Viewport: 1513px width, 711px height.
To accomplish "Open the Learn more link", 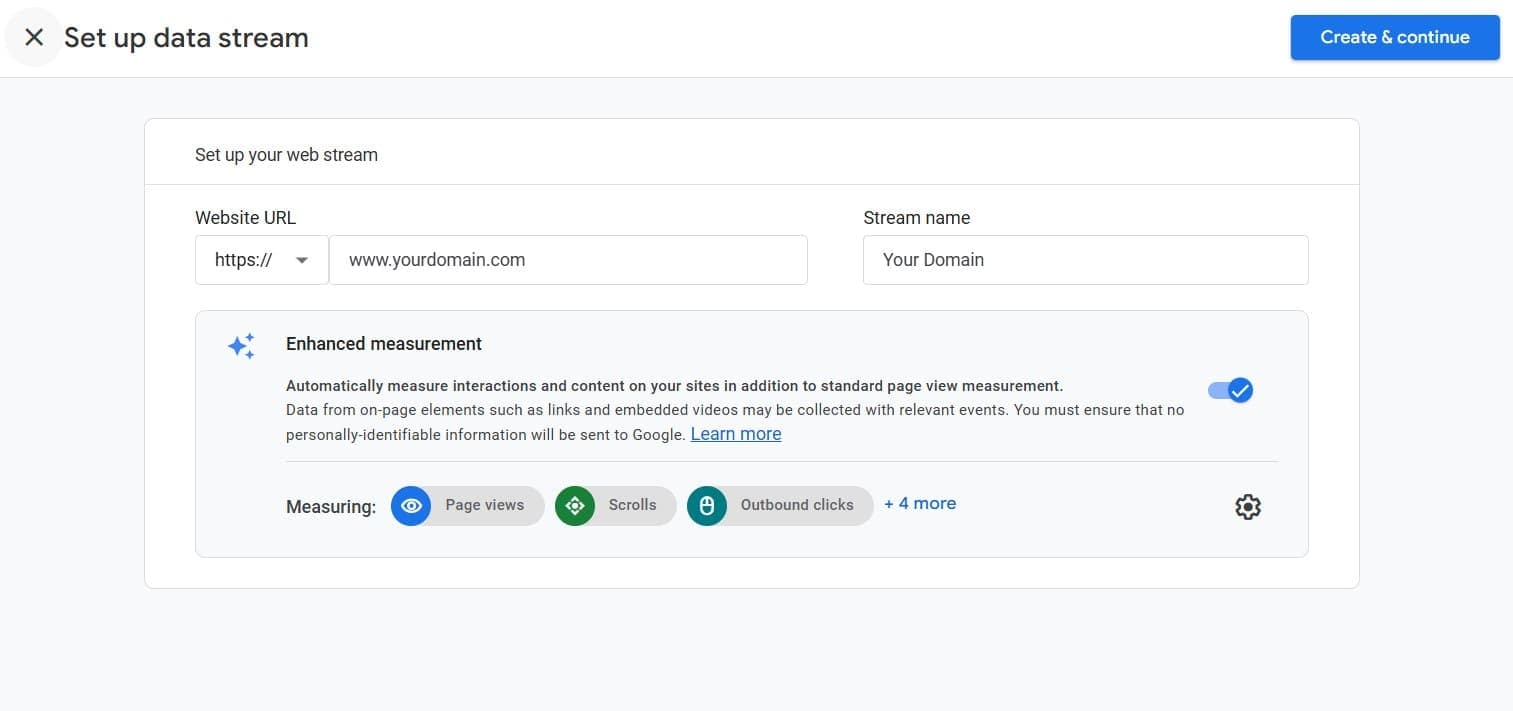I will point(735,433).
